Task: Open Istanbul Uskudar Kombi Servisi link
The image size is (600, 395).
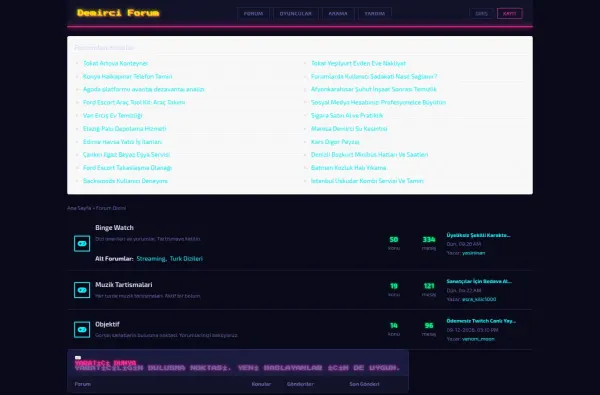Action: click(367, 181)
